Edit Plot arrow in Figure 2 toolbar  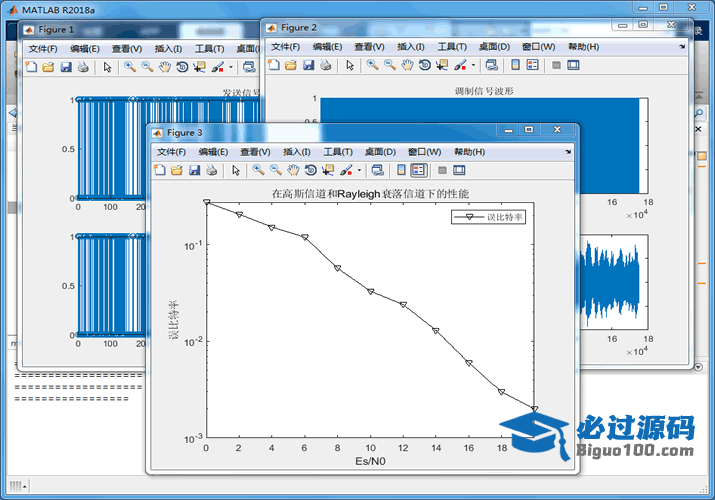point(350,65)
